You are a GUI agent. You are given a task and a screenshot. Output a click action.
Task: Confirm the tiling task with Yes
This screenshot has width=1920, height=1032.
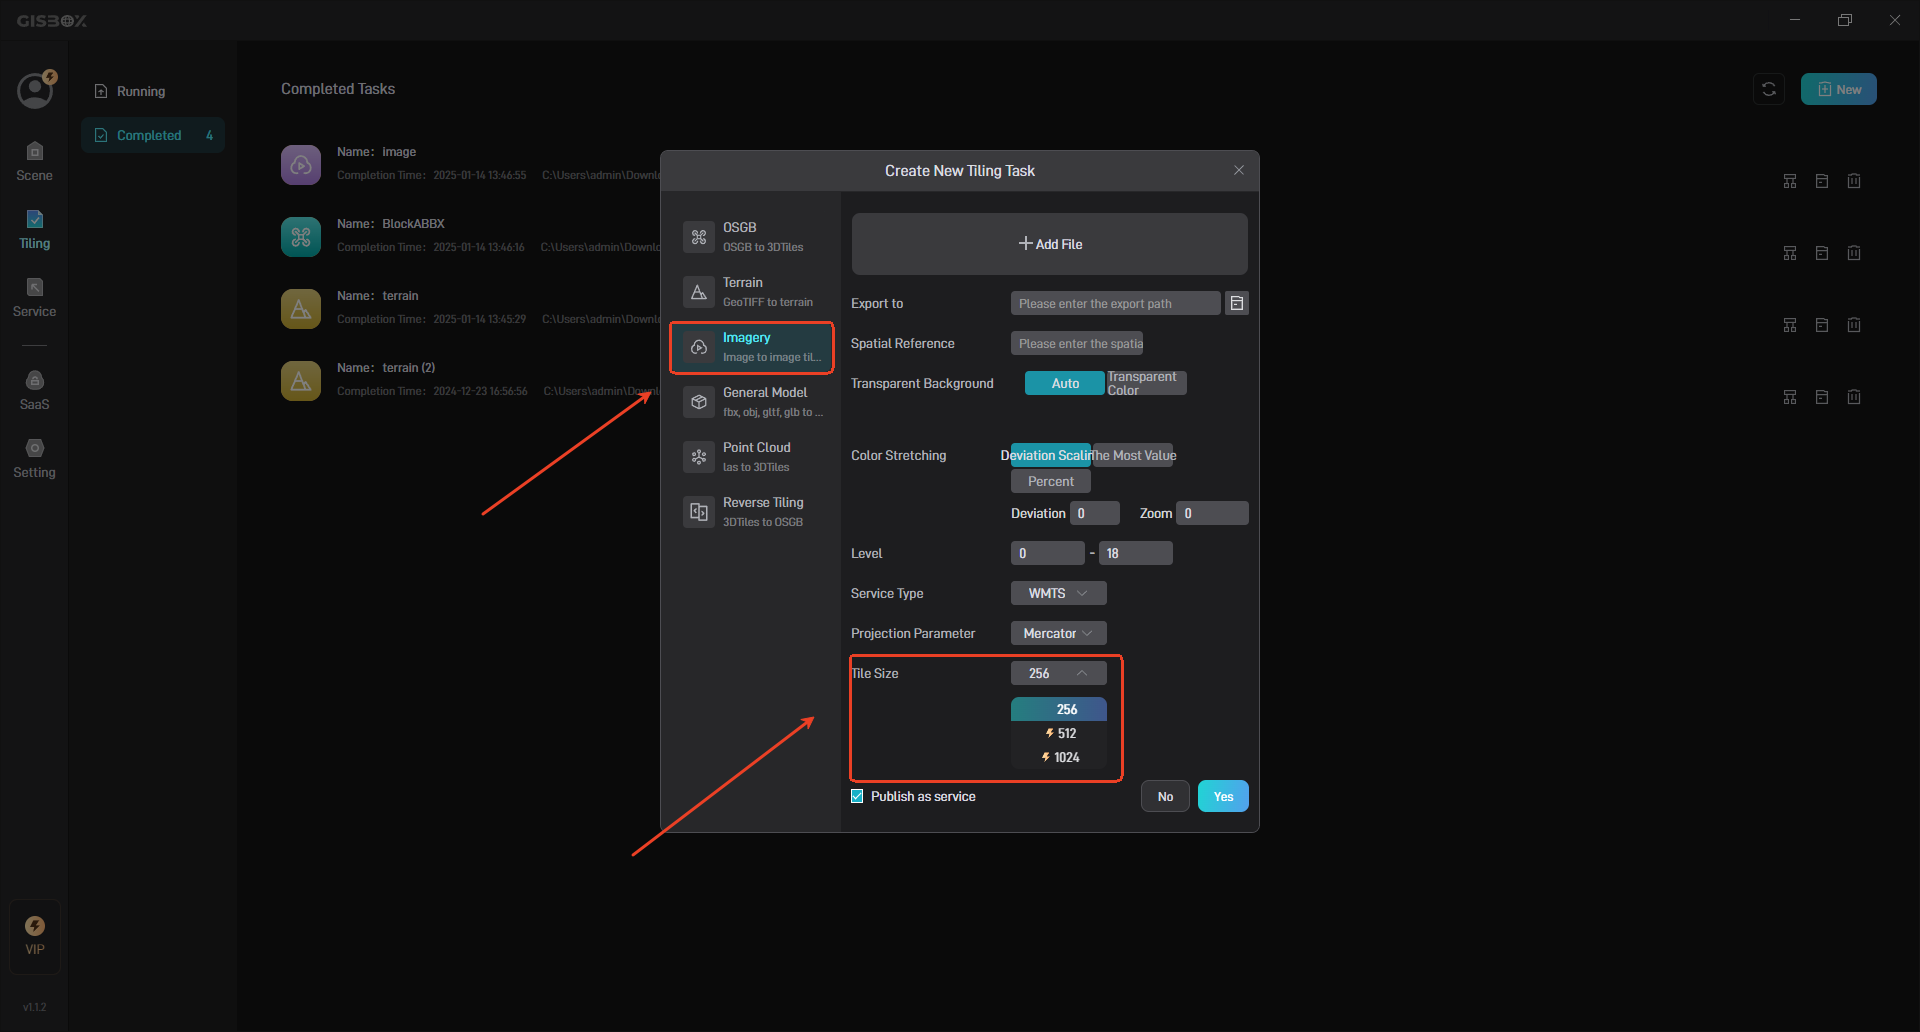tap(1223, 796)
